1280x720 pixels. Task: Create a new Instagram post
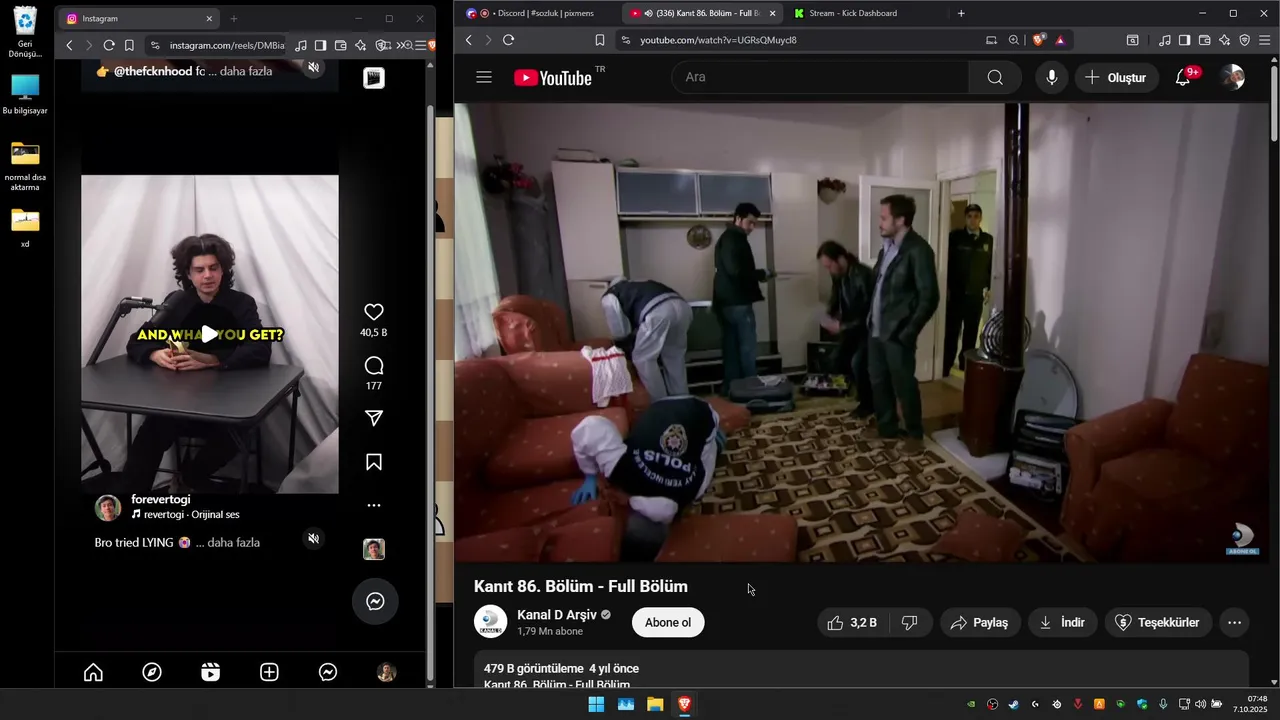click(x=269, y=673)
